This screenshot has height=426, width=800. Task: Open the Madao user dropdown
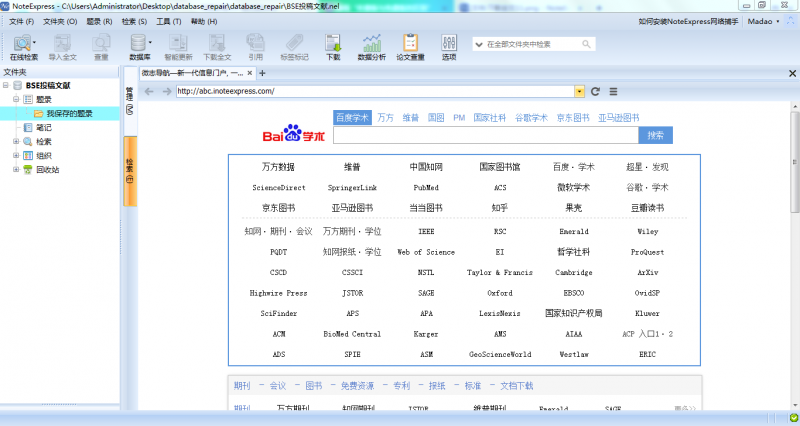coord(763,21)
